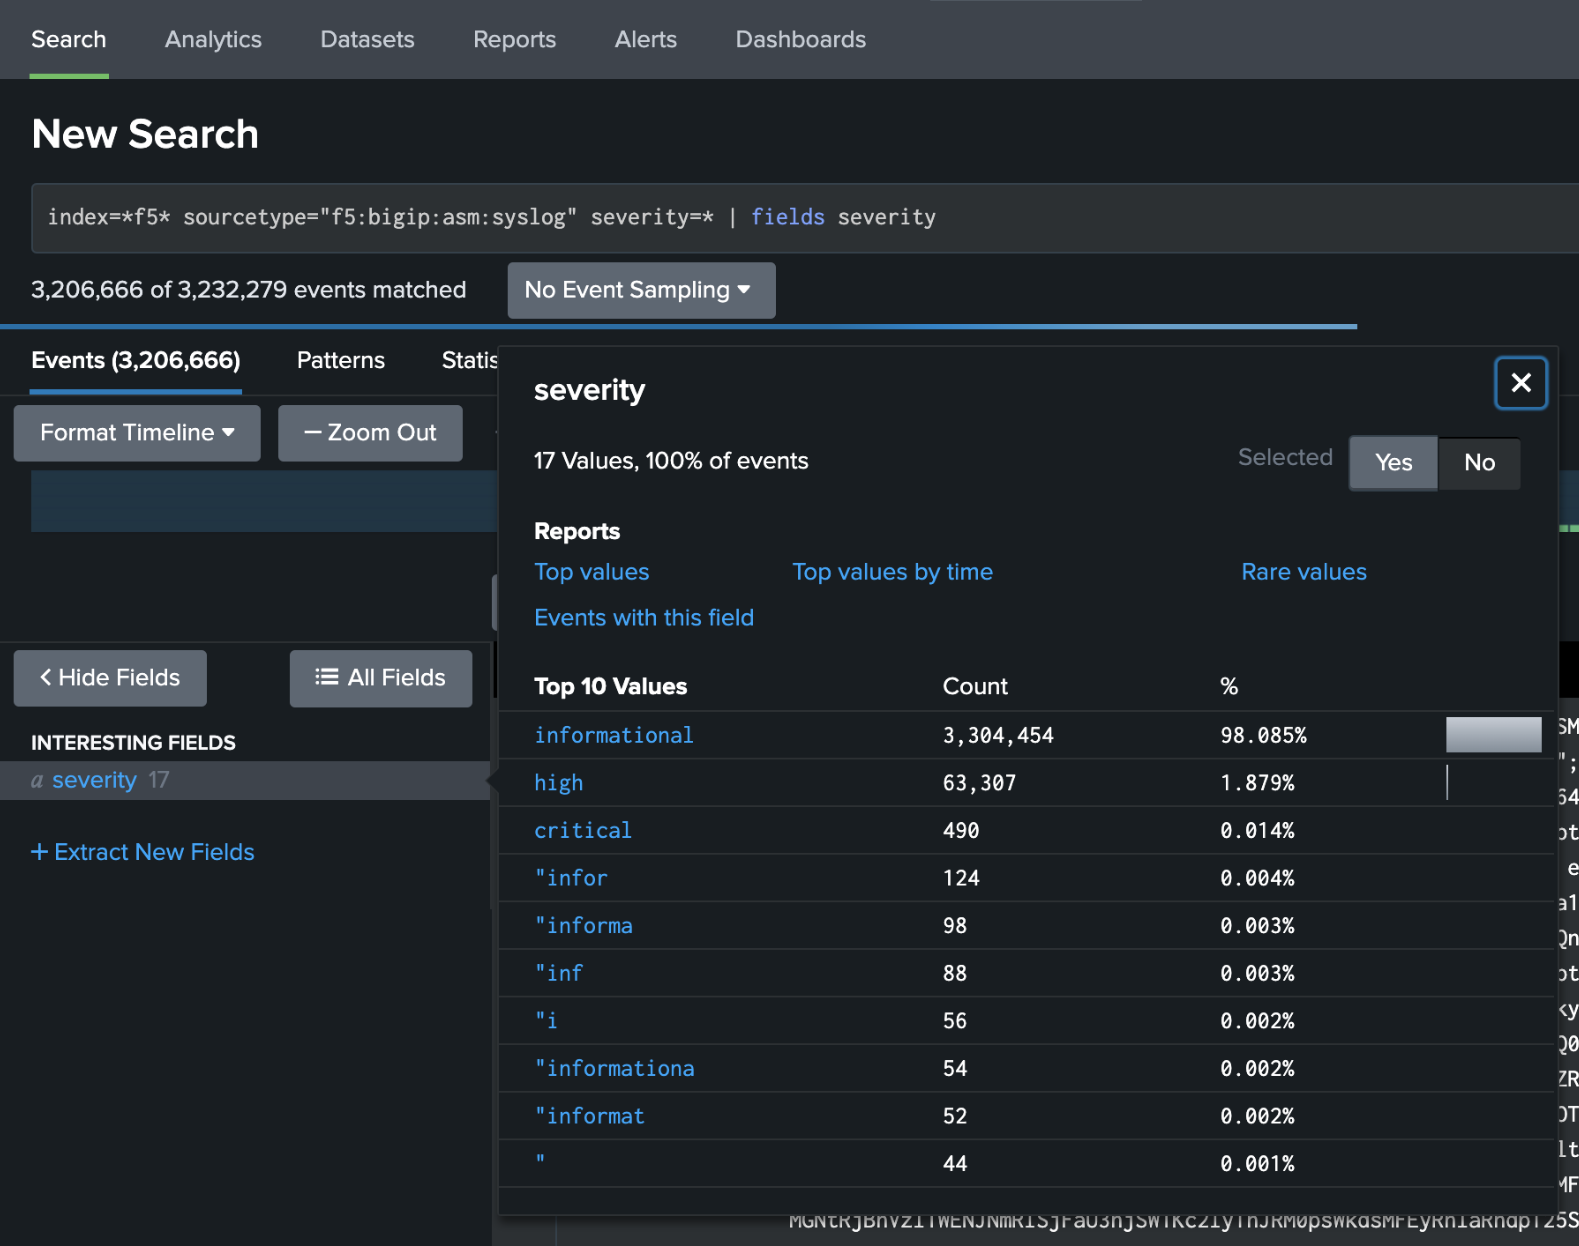Viewport: 1579px width, 1246px height.
Task: Click the Top 10 Values header
Action: click(611, 687)
